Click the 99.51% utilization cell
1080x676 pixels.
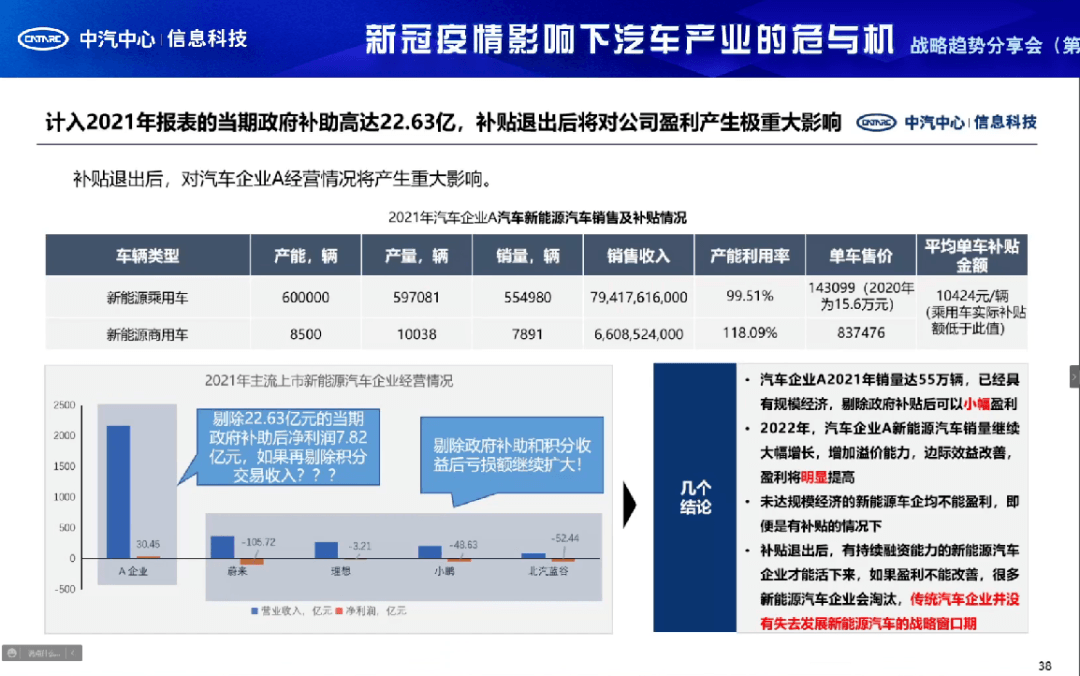(x=749, y=296)
